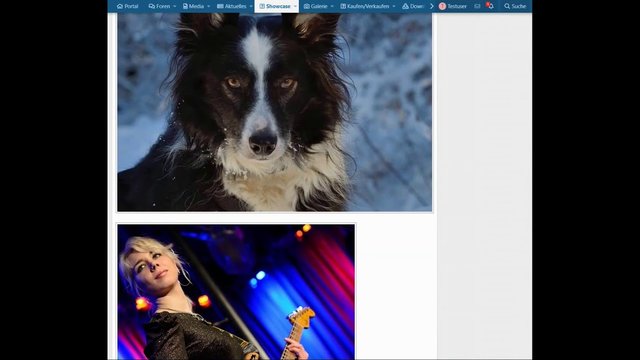The image size is (640, 360).
Task: Open the Portal home page
Action: (127, 6)
